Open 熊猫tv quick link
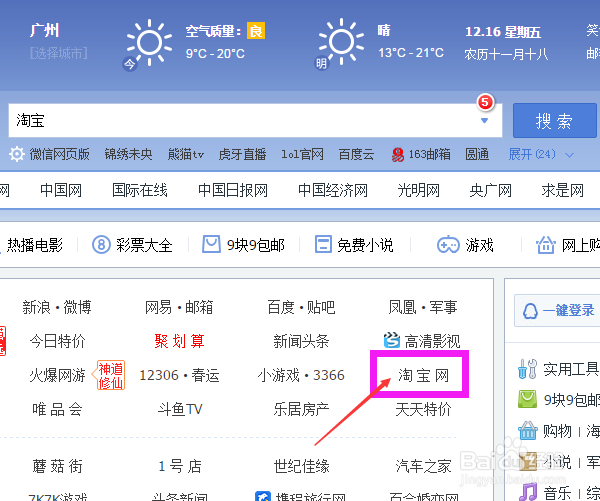600x501 pixels. tap(186, 155)
